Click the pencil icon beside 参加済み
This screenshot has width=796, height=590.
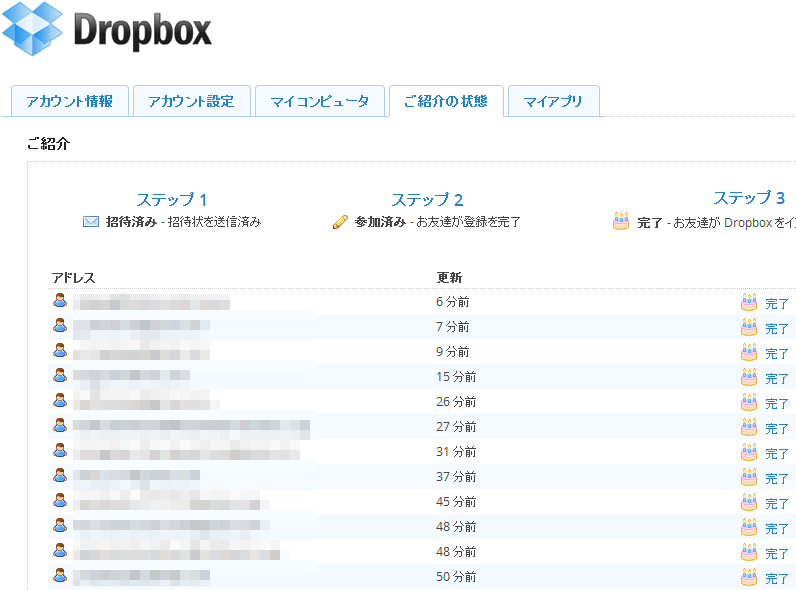[x=340, y=222]
